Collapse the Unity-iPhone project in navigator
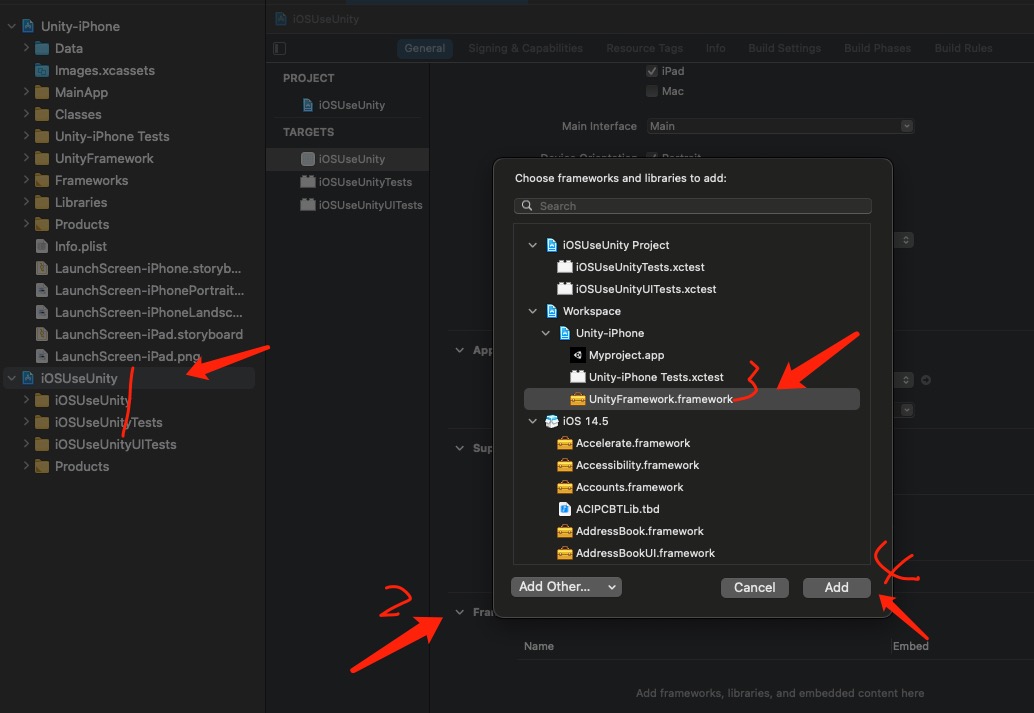Image resolution: width=1034 pixels, height=713 pixels. (x=12, y=26)
